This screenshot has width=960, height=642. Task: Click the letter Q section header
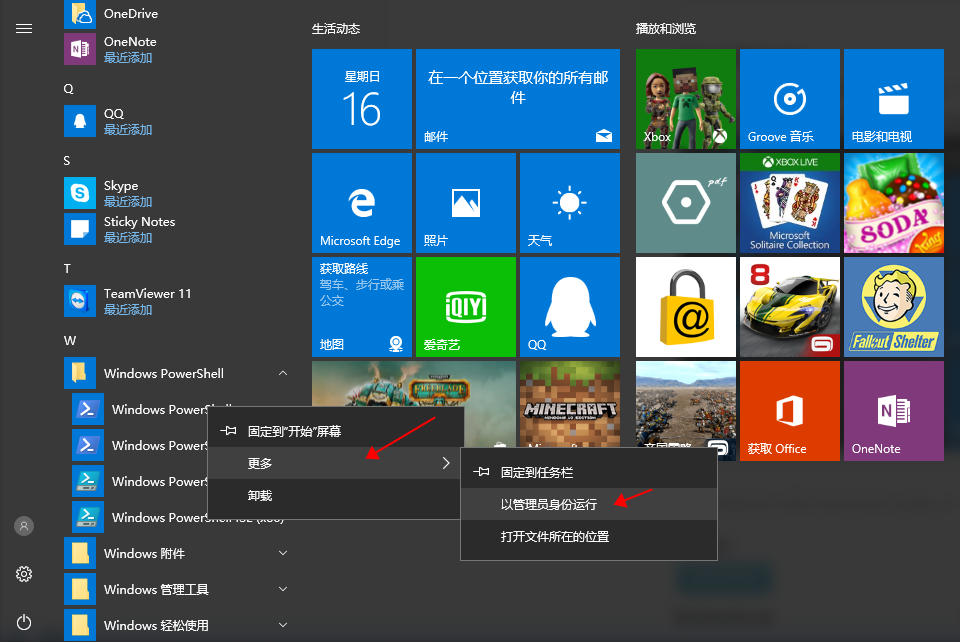pos(69,89)
